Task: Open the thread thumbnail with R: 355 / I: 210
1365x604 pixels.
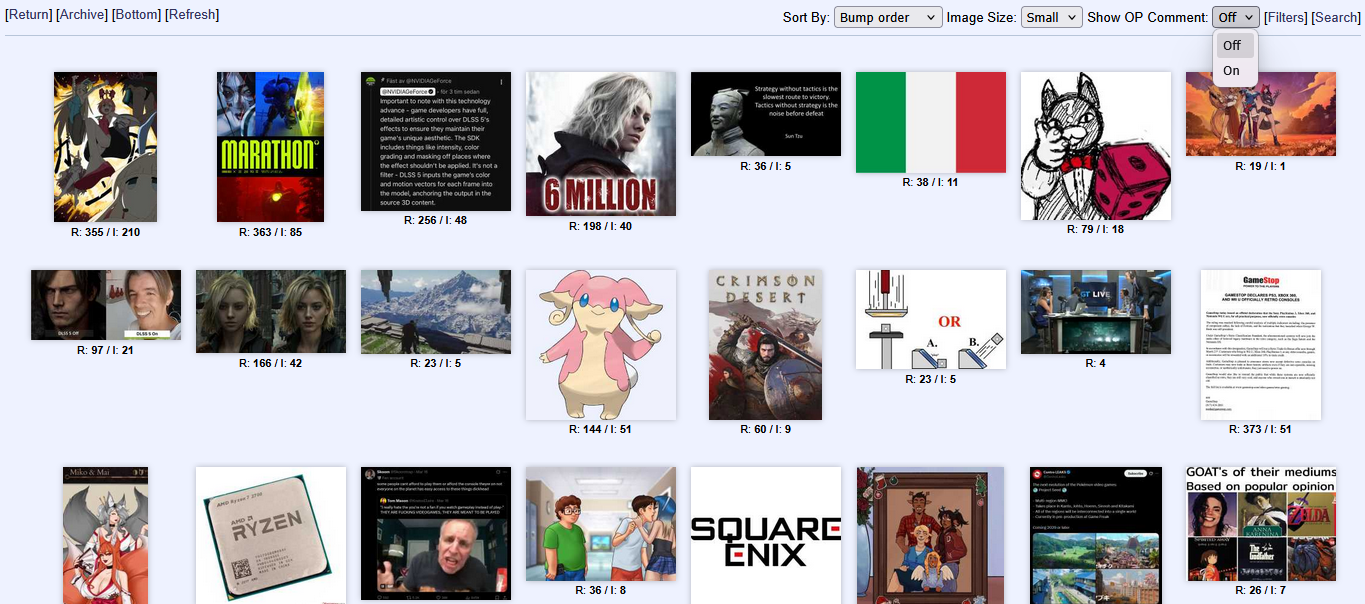Action: coord(106,147)
